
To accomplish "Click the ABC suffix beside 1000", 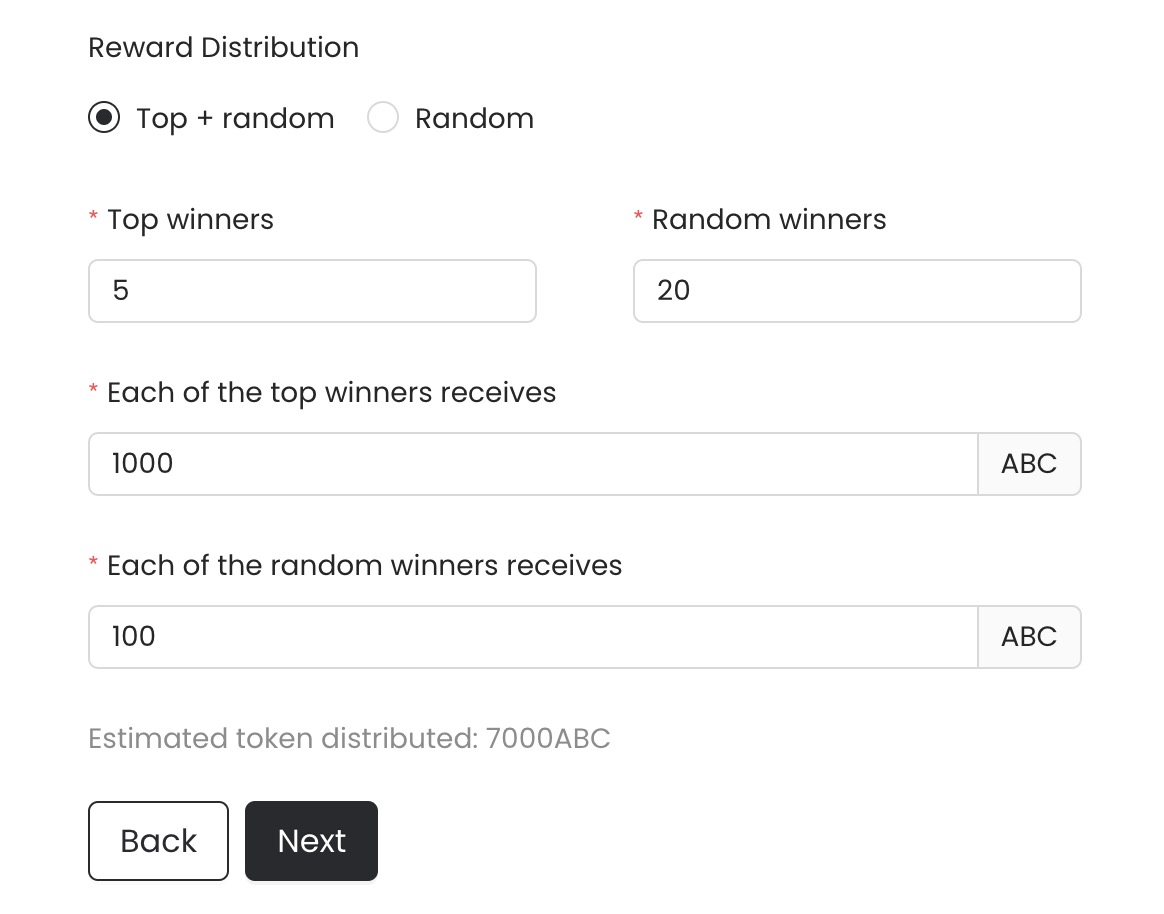I will coord(1029,464).
